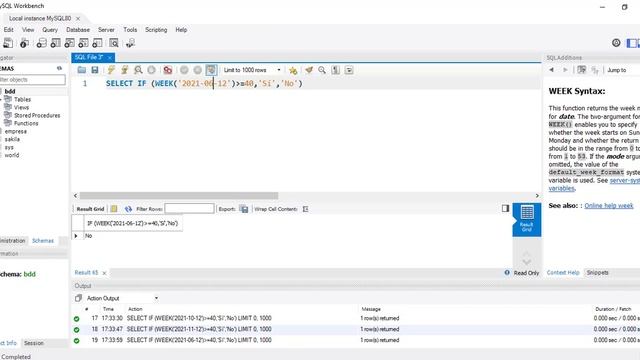Screen dimensions: 640x360
Task: Select the world schema
Action: [12, 155]
